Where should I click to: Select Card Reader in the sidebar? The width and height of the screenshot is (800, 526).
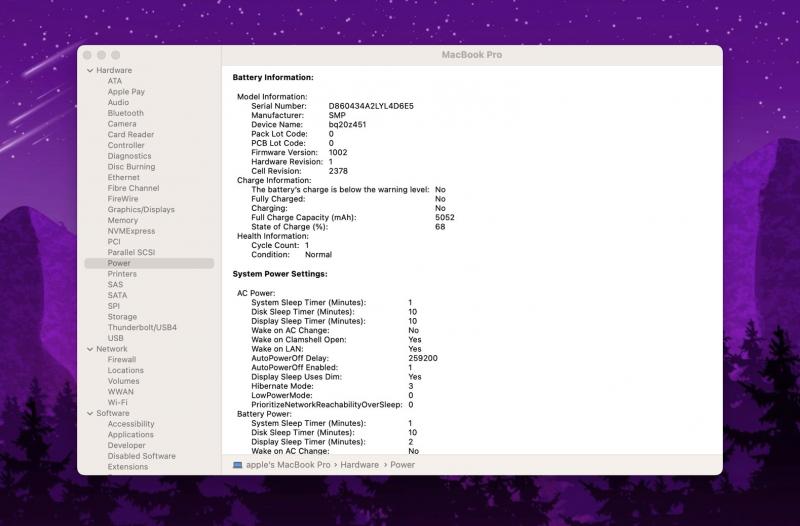(x=131, y=135)
